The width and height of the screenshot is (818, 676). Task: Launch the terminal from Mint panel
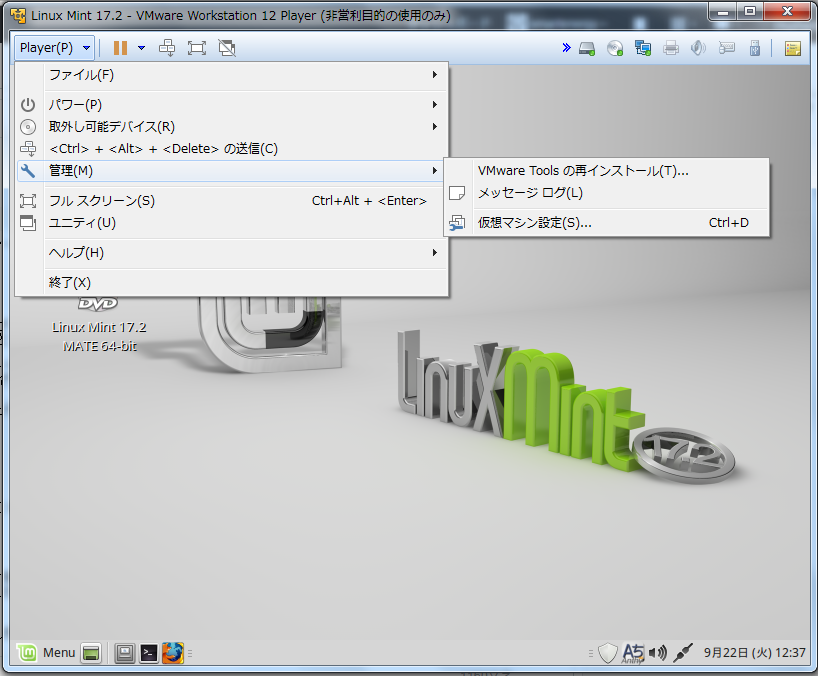[x=149, y=653]
